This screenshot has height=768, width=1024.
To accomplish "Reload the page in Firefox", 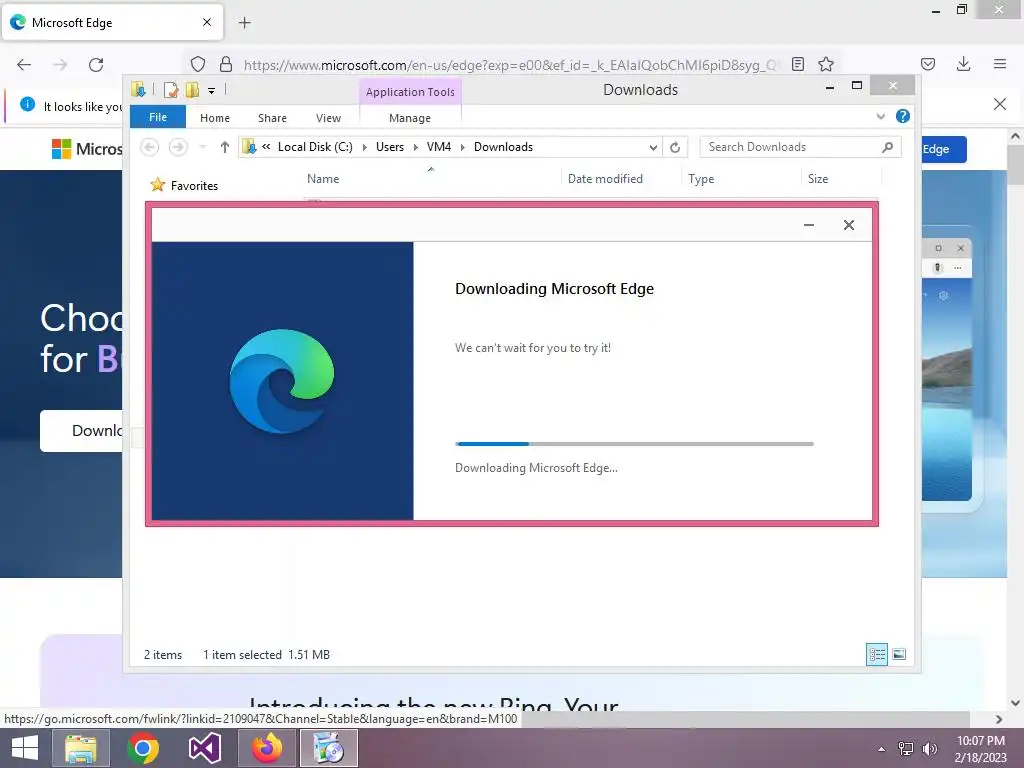I will click(96, 65).
